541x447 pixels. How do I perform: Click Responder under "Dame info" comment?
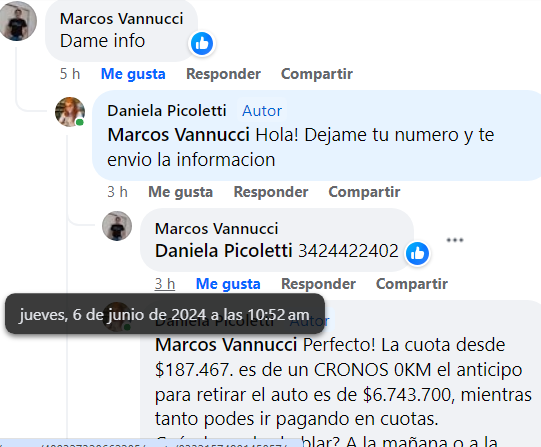click(x=224, y=74)
